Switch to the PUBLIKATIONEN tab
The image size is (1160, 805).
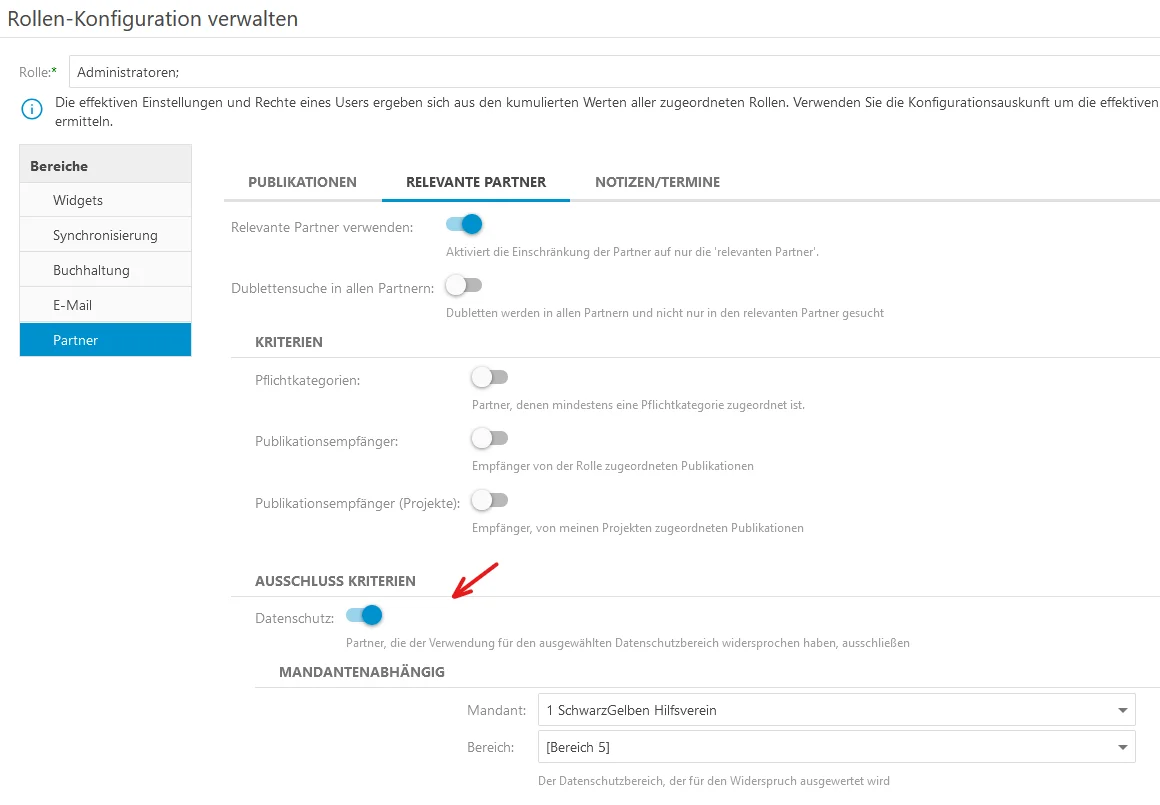click(302, 182)
